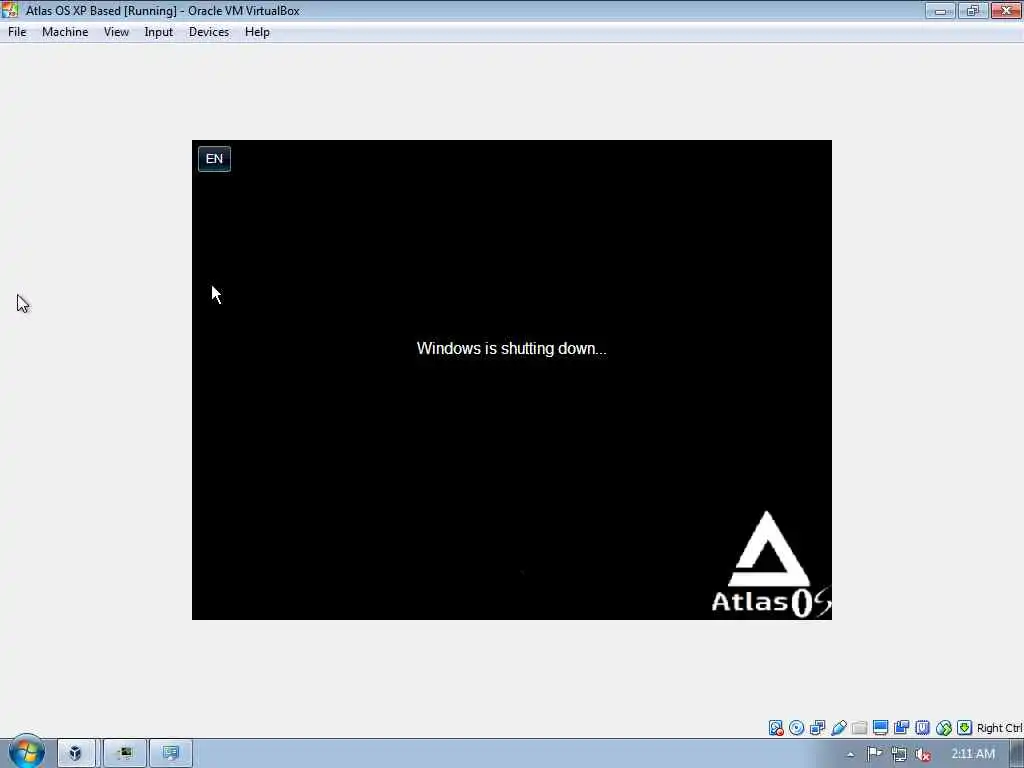Click the mouse integration status icon
The height and width of the screenshot is (768, 1024).
[x=944, y=728]
